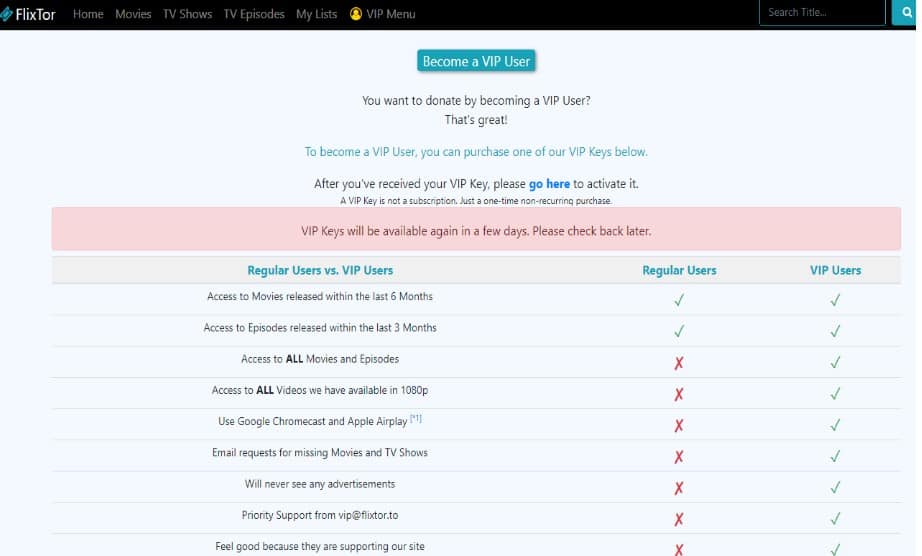922x556 pixels.
Task: Click 'VIP Keys will be available again' notice
Action: pos(476,231)
